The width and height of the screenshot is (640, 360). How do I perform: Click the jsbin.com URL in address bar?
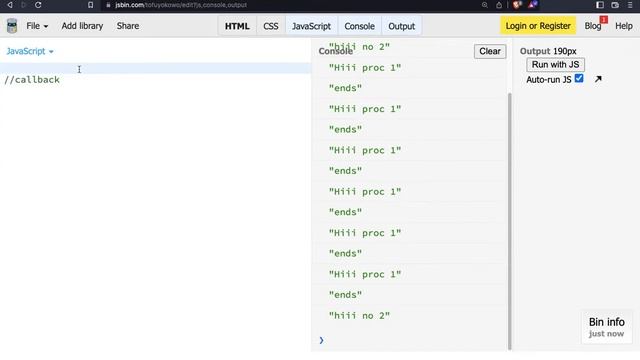[180, 5]
